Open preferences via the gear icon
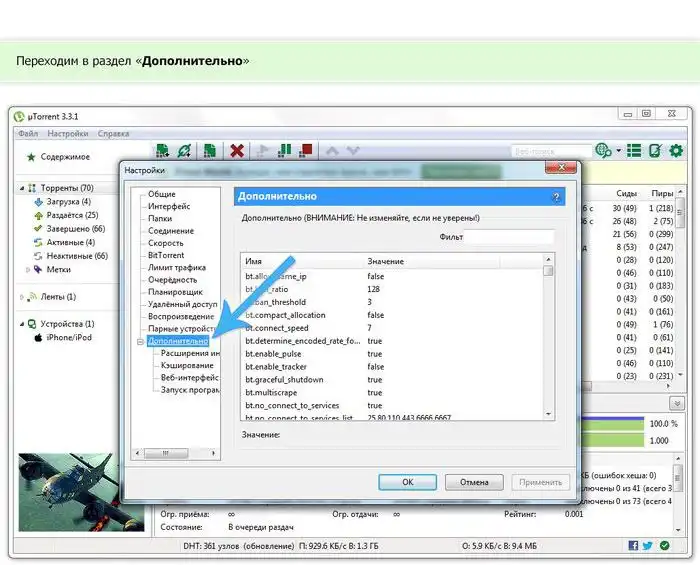The height and width of the screenshot is (565, 700). tap(676, 151)
